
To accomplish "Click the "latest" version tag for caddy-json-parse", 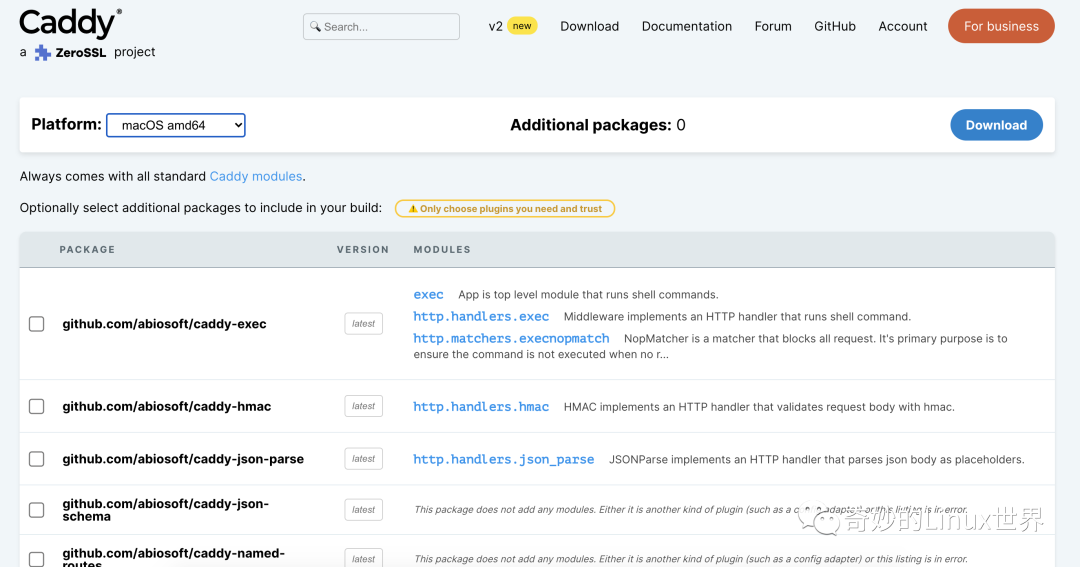I will coord(364,459).
